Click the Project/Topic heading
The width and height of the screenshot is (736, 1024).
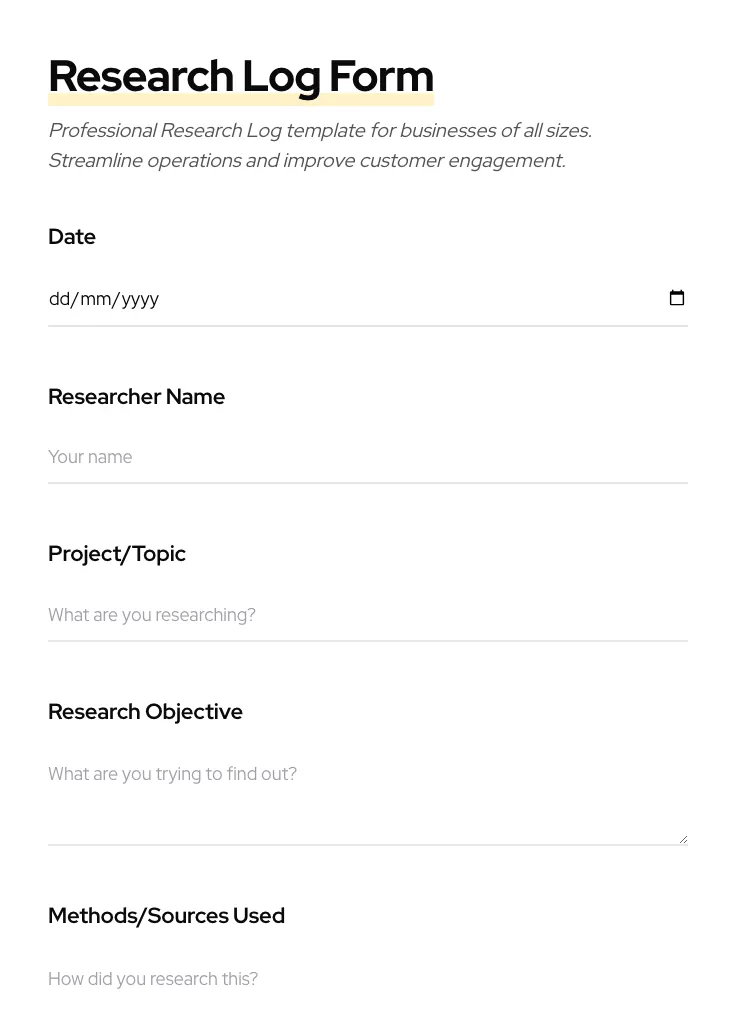point(117,554)
